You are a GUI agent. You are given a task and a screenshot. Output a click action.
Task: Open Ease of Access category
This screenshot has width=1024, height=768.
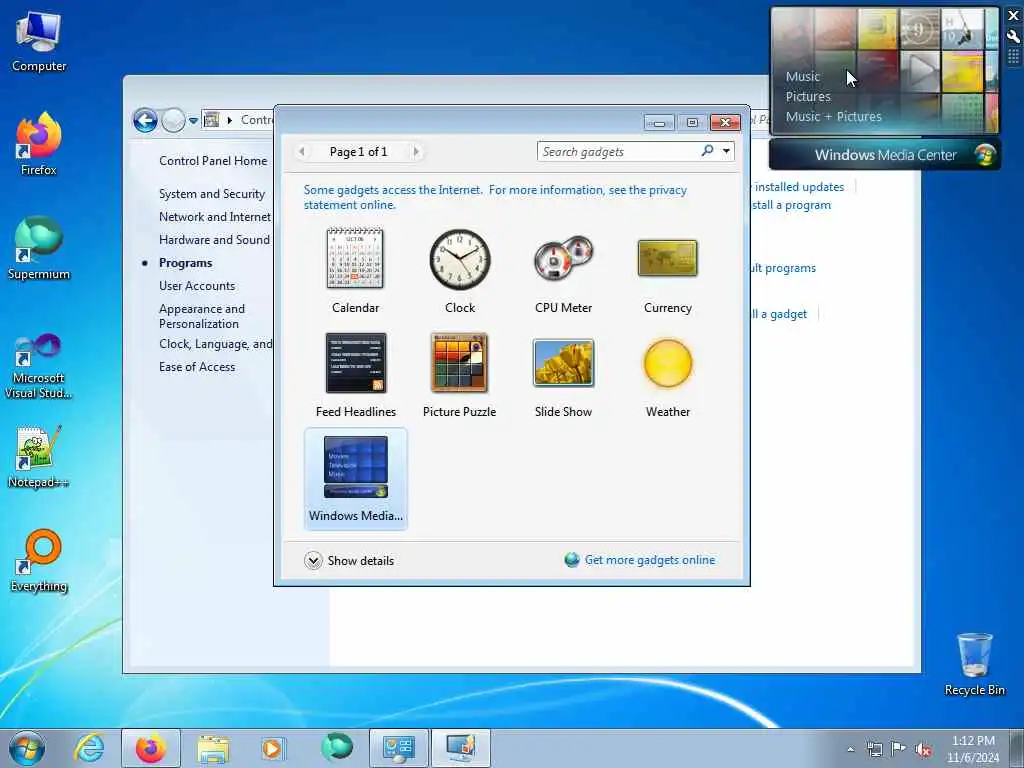point(197,367)
